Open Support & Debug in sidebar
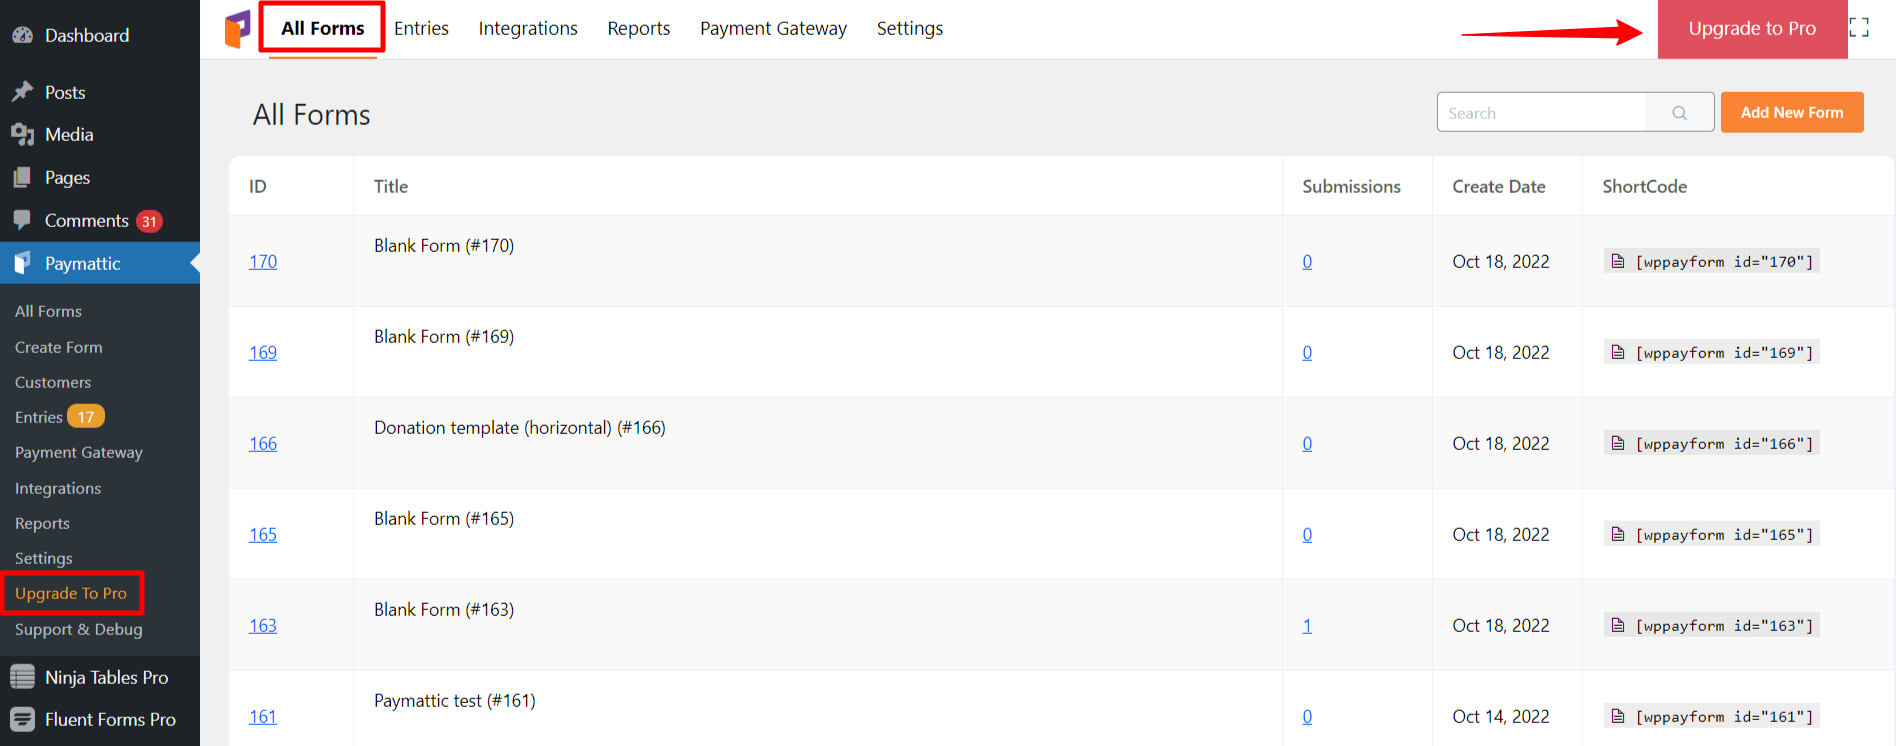 (79, 629)
